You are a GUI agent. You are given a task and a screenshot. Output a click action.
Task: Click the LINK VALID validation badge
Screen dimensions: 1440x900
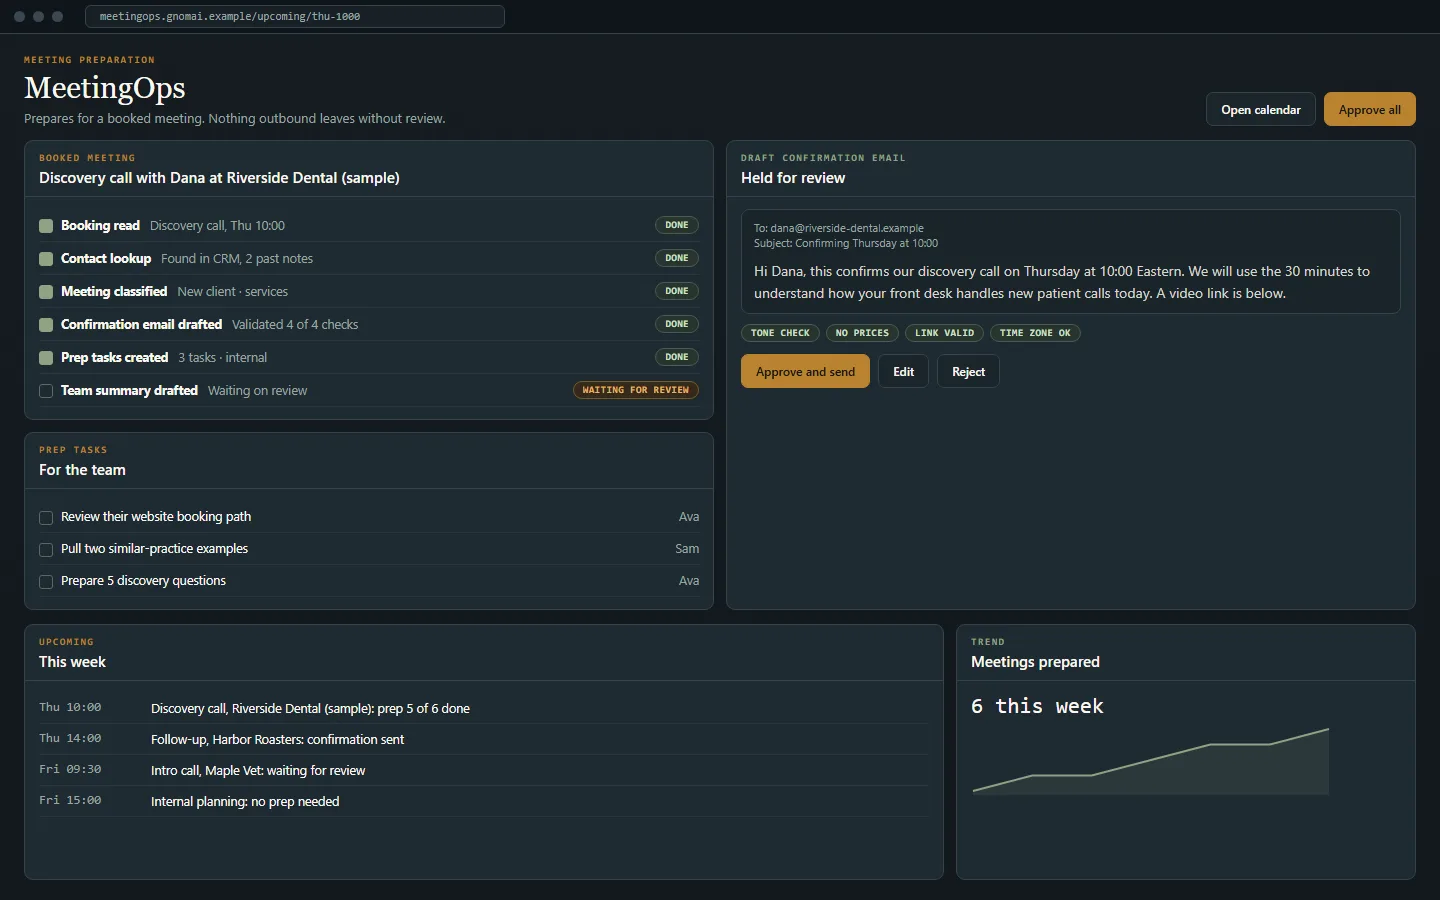pyautogui.click(x=944, y=333)
